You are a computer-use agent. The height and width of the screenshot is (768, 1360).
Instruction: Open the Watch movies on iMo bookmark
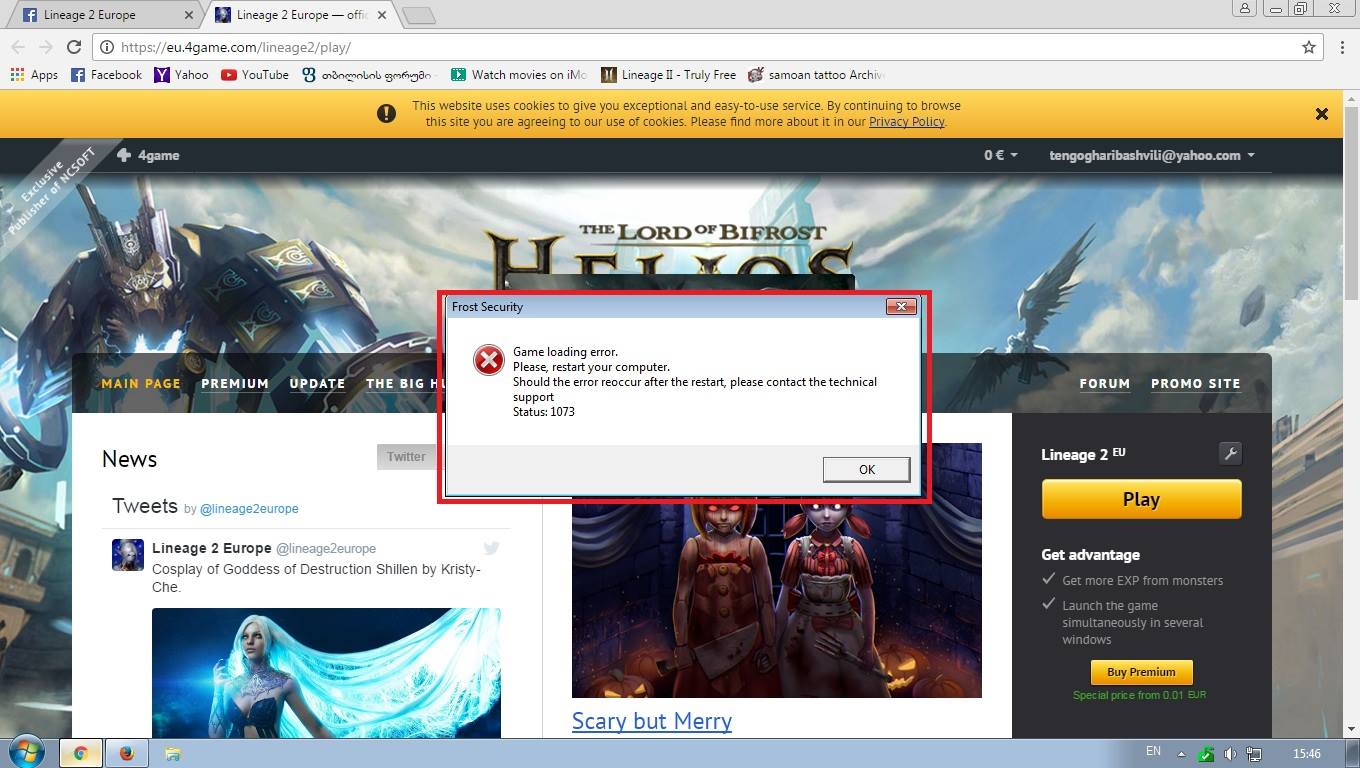click(519, 75)
